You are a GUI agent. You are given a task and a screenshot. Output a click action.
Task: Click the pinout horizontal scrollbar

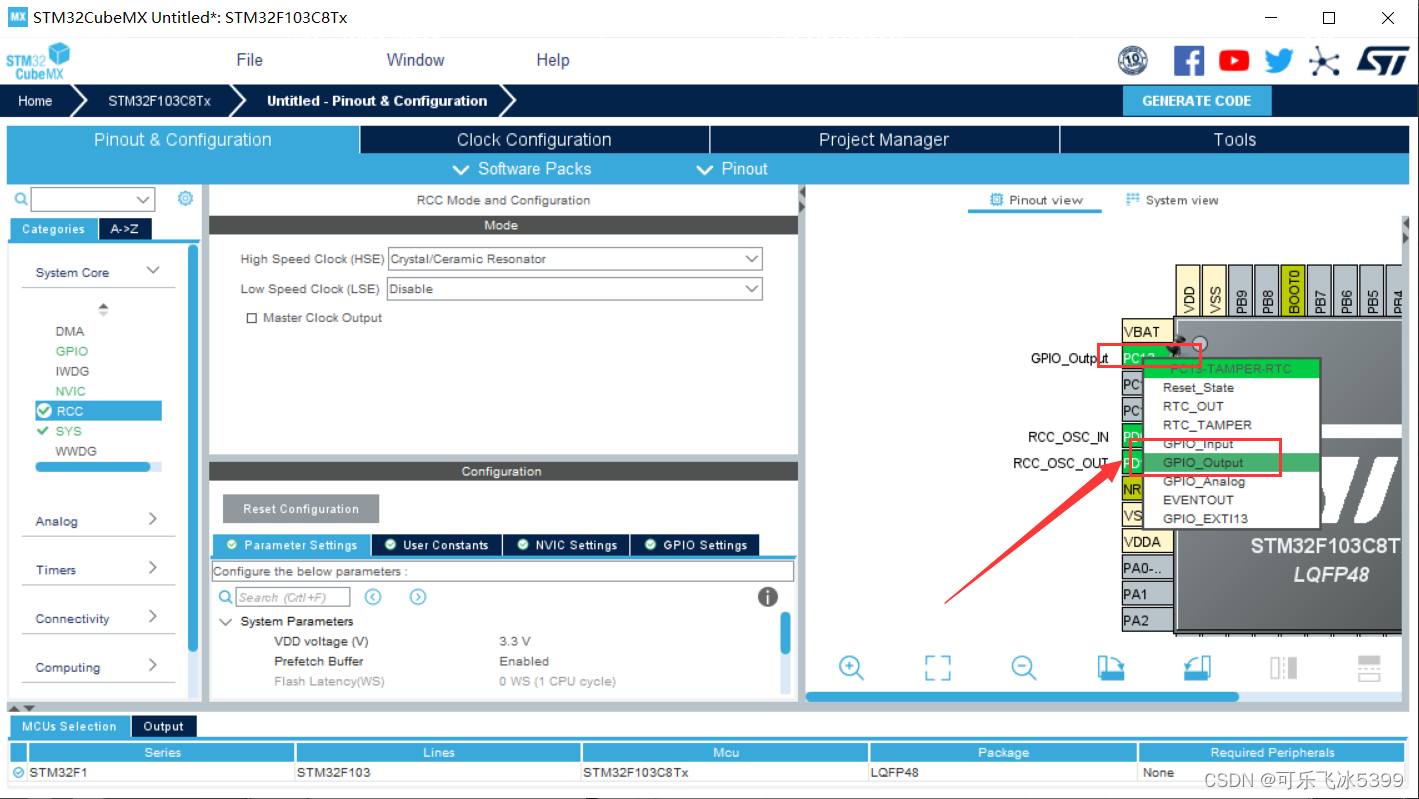click(1022, 697)
